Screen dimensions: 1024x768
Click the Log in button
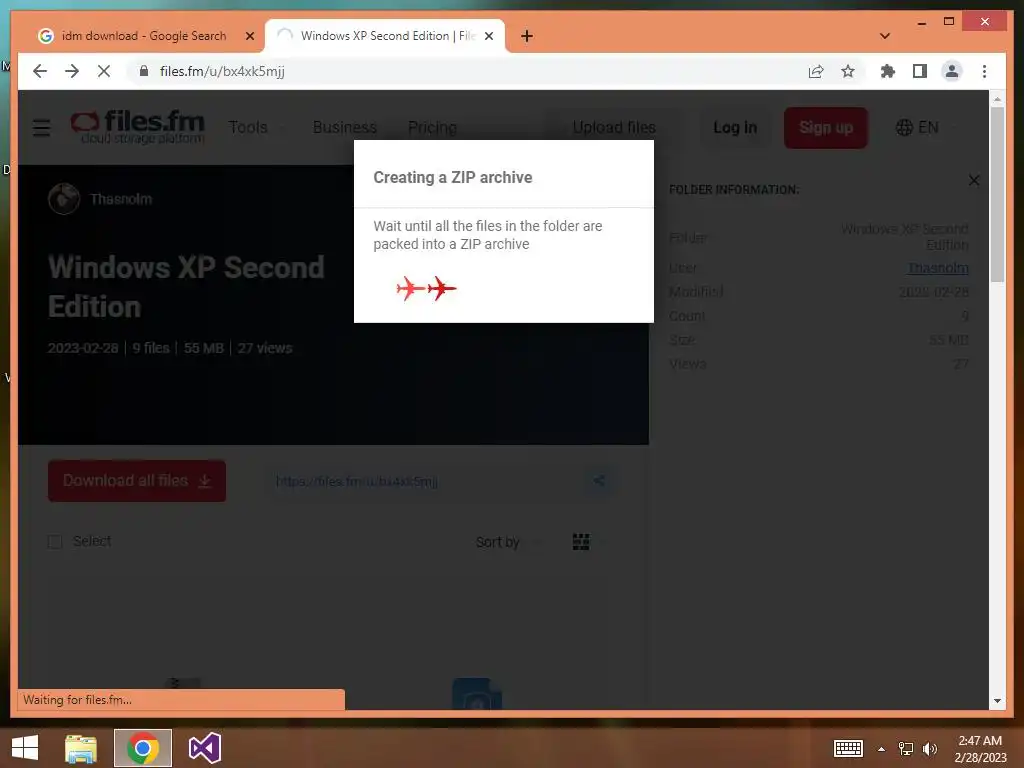pos(735,127)
